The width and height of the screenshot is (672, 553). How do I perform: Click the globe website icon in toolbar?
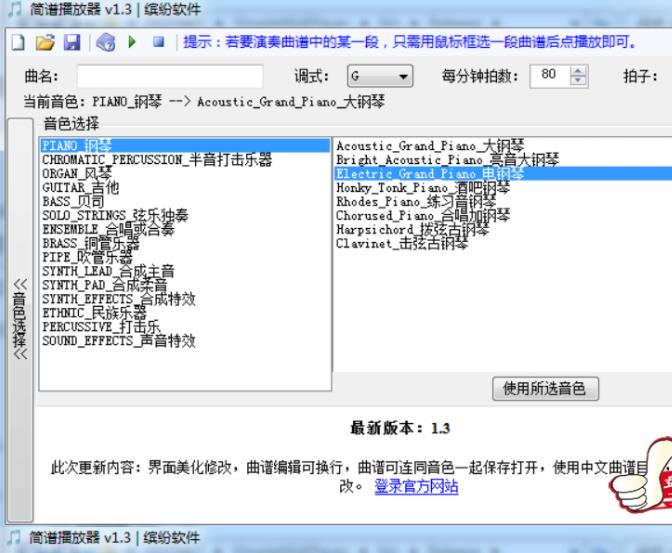pos(107,44)
